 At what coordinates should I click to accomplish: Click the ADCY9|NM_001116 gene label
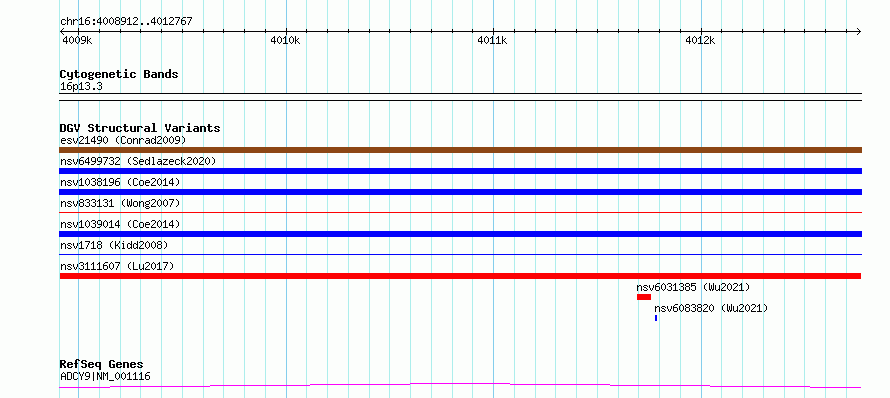(x=105, y=376)
